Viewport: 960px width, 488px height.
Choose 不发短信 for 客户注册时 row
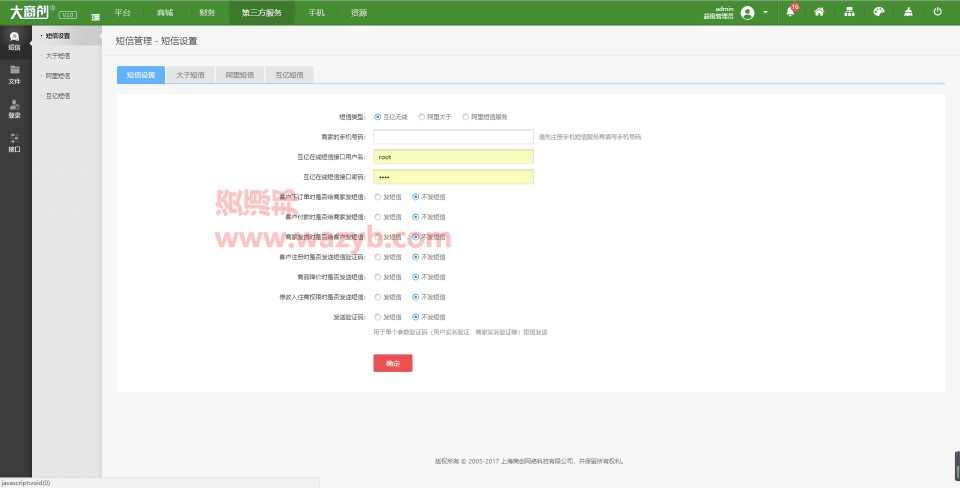point(416,257)
